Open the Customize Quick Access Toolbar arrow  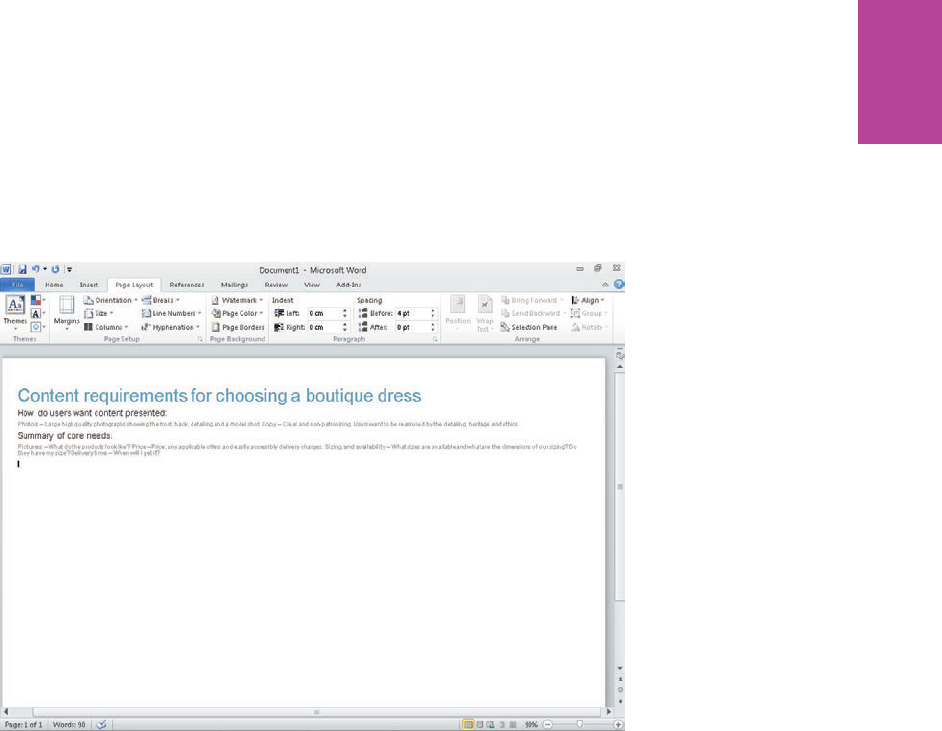click(69, 270)
